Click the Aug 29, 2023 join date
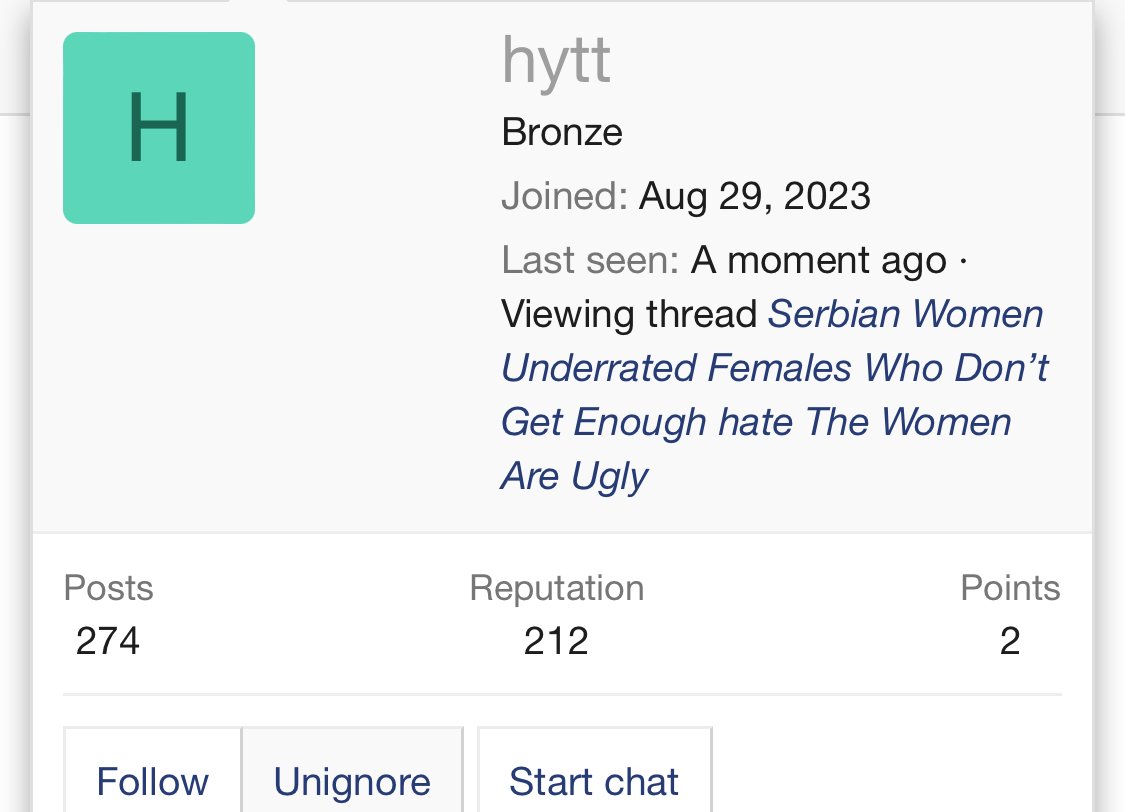 point(755,196)
